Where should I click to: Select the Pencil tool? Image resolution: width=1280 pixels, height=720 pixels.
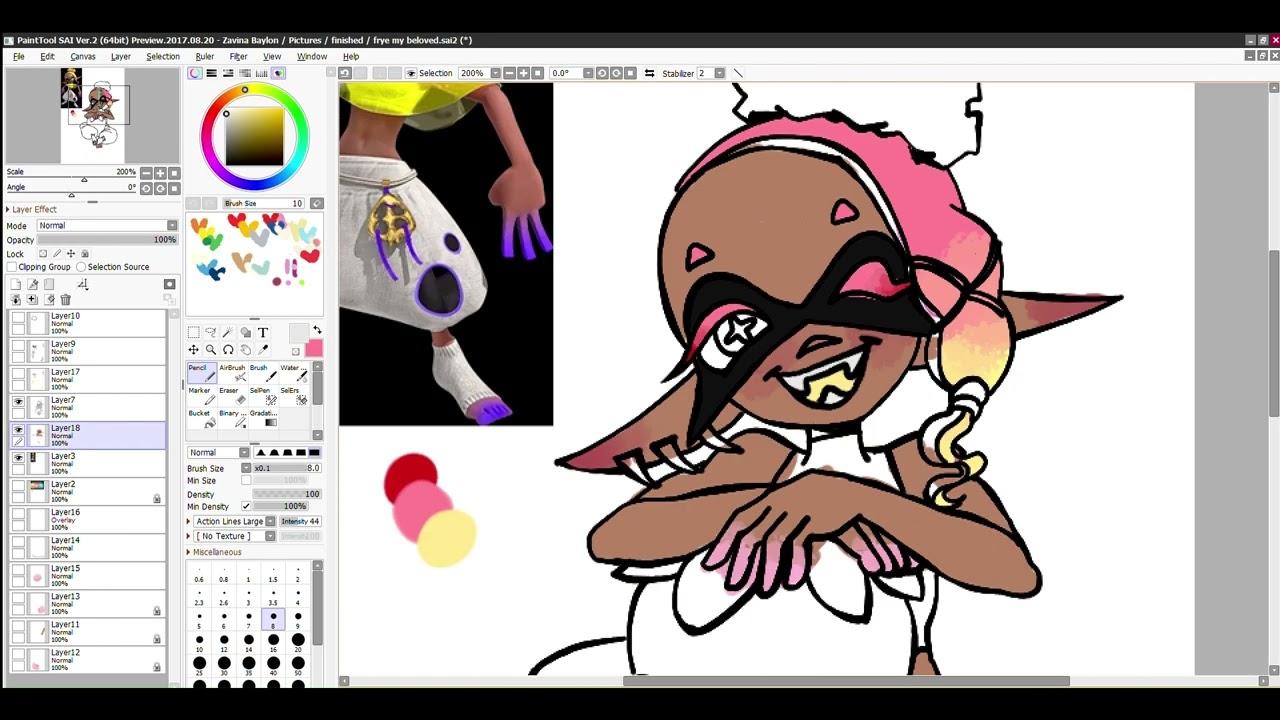point(202,372)
